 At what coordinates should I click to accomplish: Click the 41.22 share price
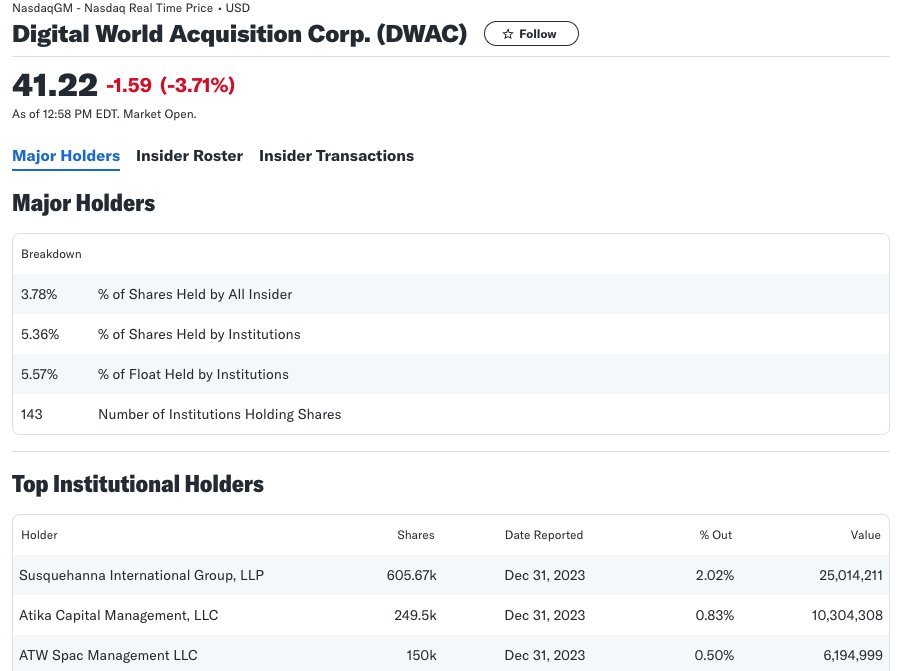(55, 85)
